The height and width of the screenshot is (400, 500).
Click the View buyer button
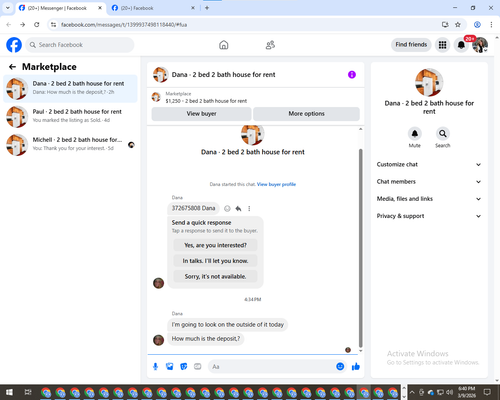[x=201, y=114]
